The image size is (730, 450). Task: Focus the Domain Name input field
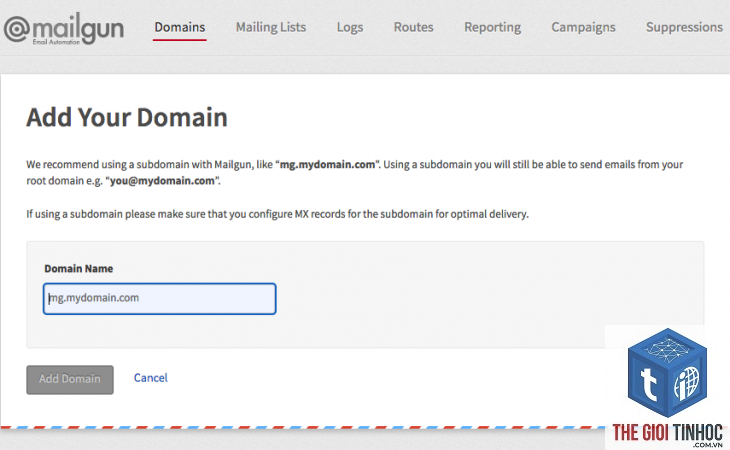[x=160, y=299]
